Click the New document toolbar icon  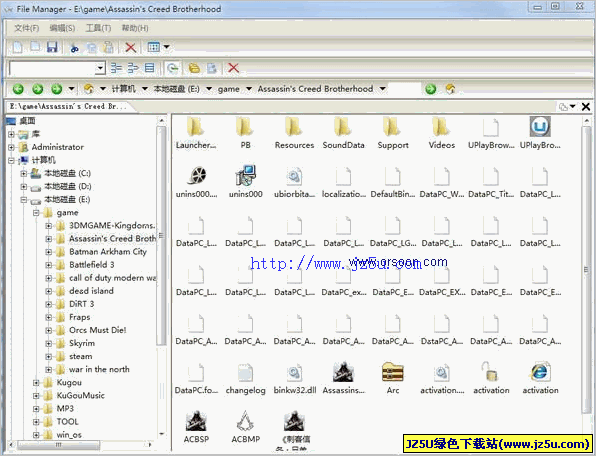17,47
